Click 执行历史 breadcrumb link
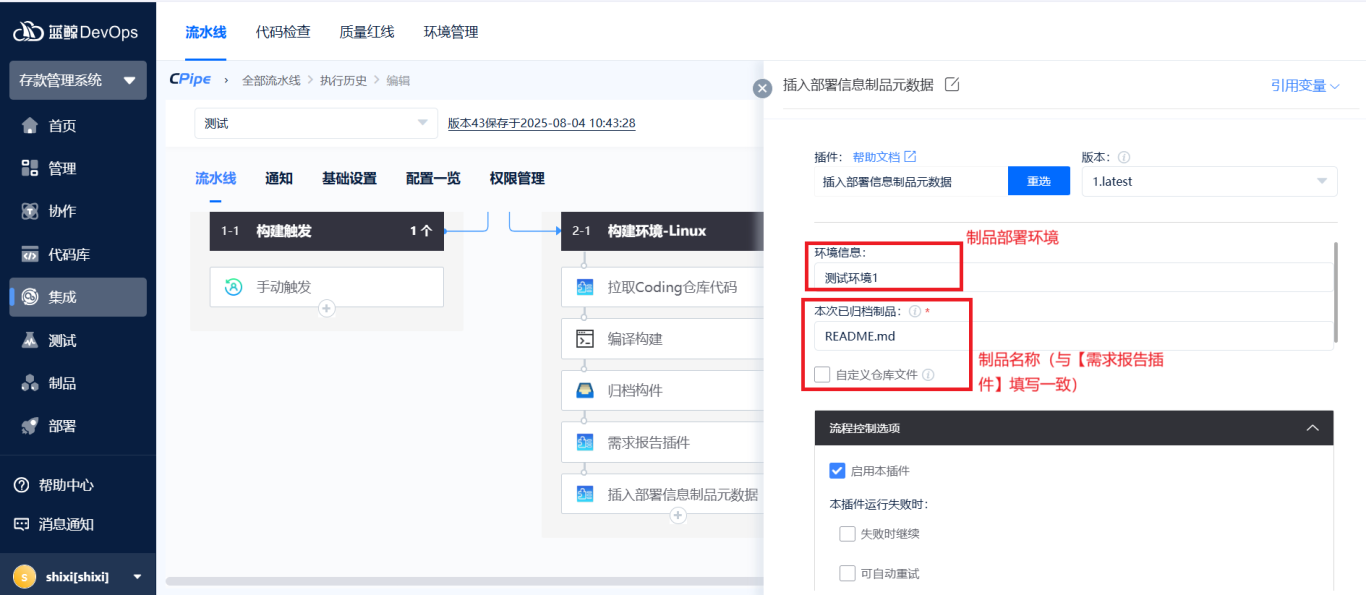 coord(343,80)
